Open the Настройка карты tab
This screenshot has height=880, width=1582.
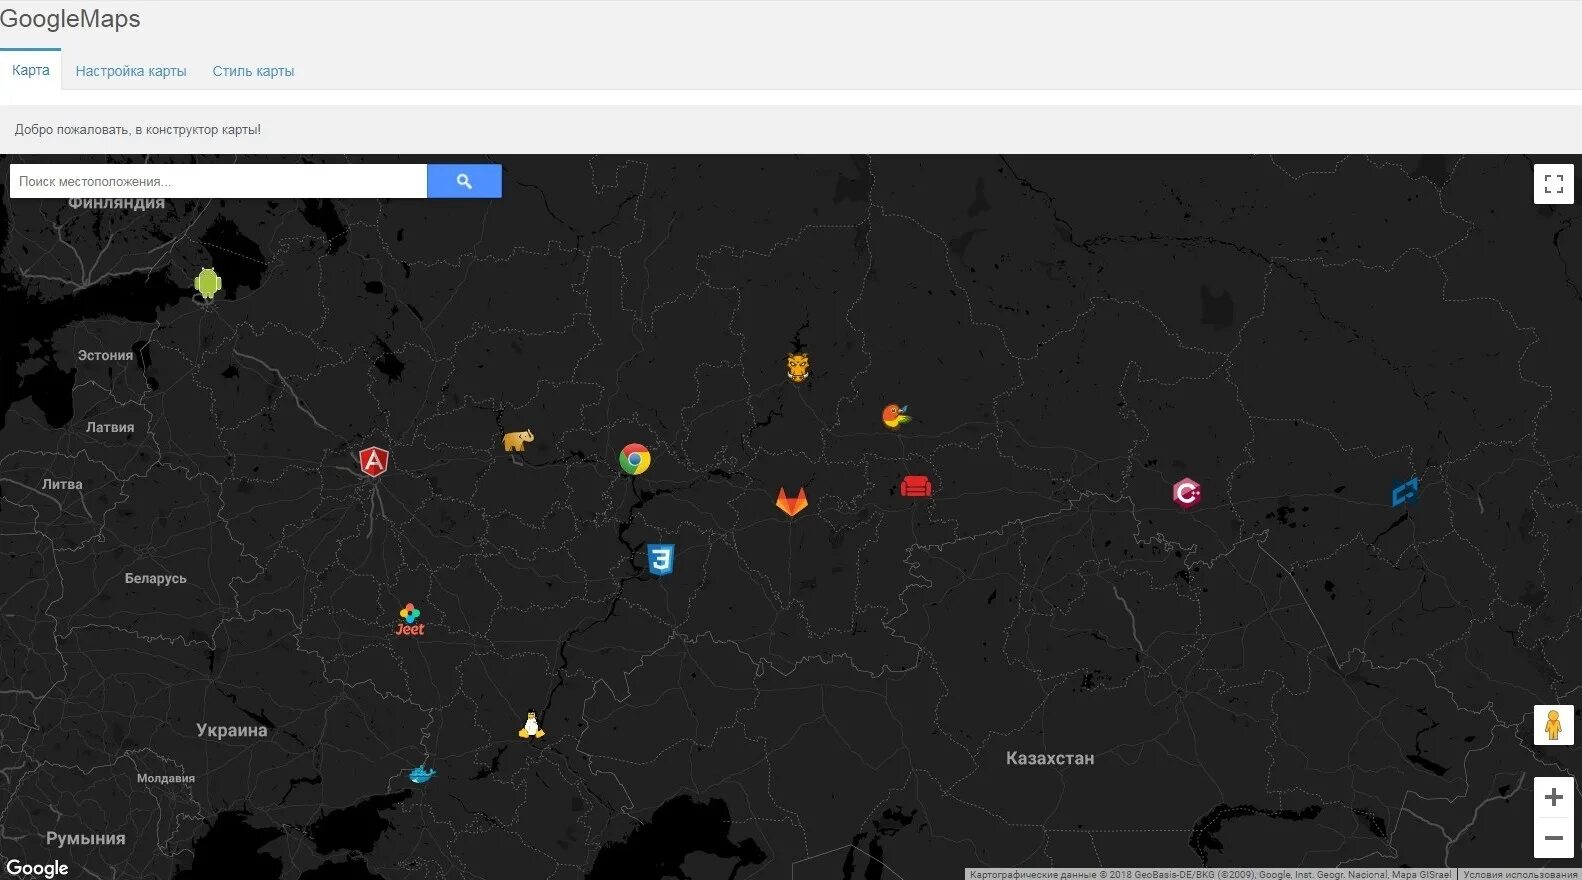point(131,71)
